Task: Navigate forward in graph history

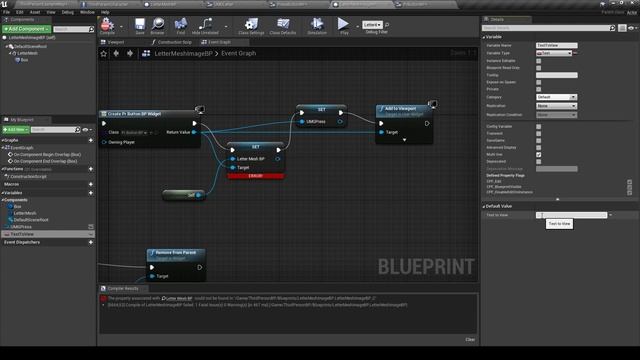Action: click(x=130, y=53)
